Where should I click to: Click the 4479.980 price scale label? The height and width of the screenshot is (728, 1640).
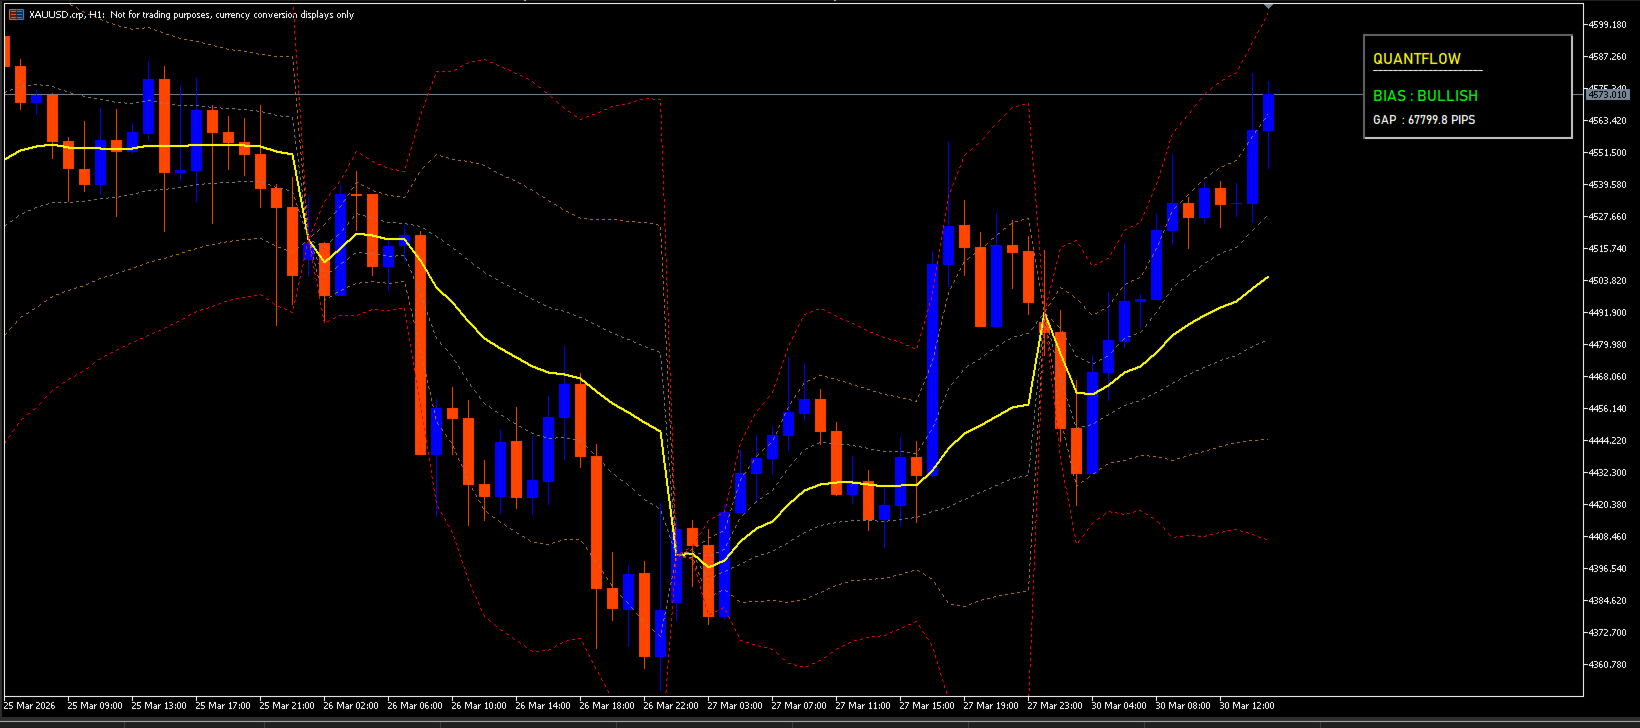[x=1607, y=345]
